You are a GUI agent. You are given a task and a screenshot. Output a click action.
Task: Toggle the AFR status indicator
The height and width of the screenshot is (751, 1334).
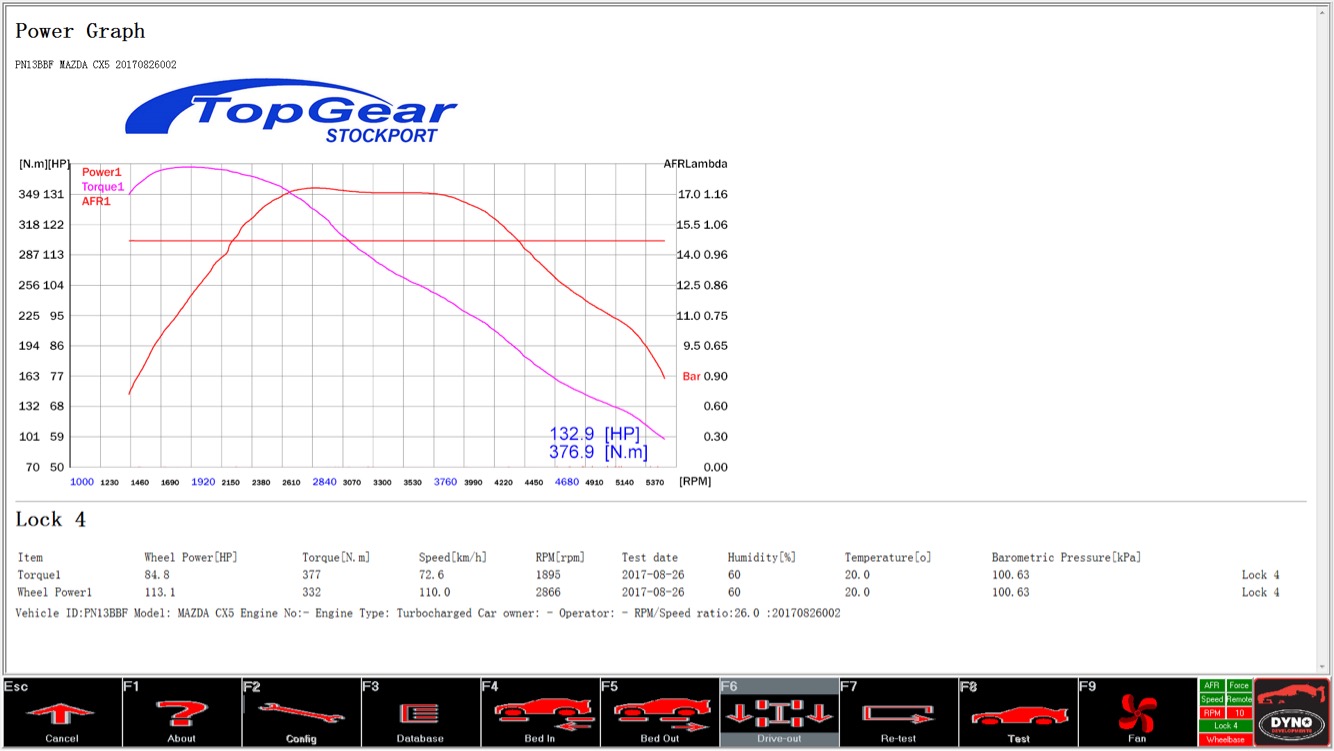1212,686
